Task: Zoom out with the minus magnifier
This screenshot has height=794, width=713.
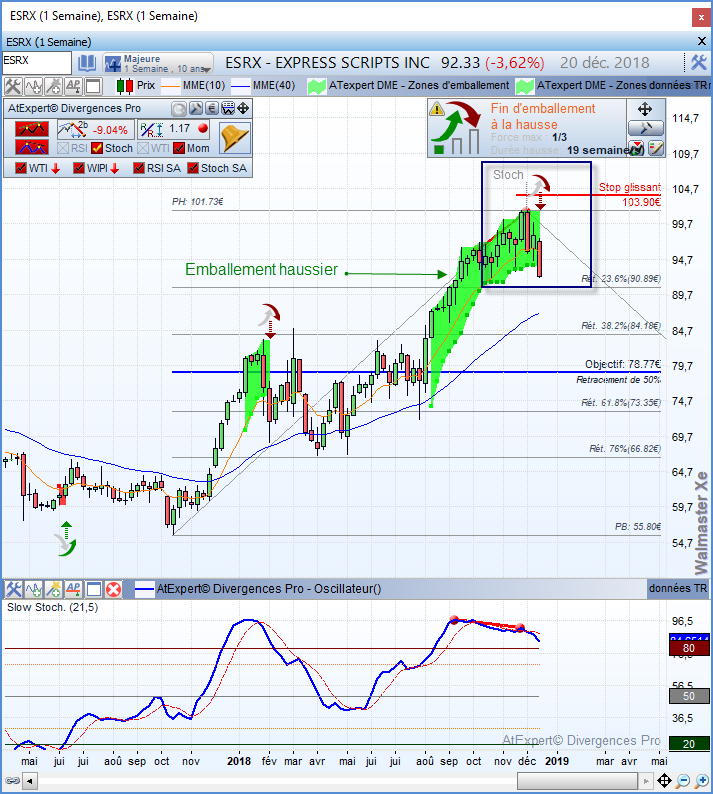Action: [x=683, y=780]
